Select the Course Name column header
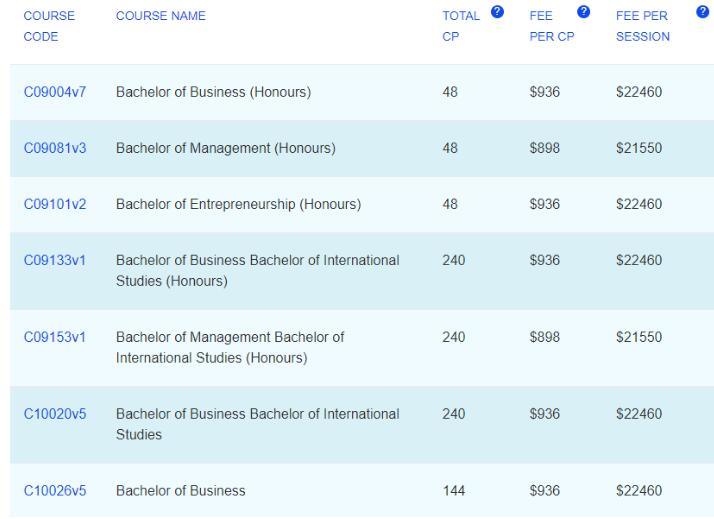The image size is (714, 519). (x=161, y=15)
